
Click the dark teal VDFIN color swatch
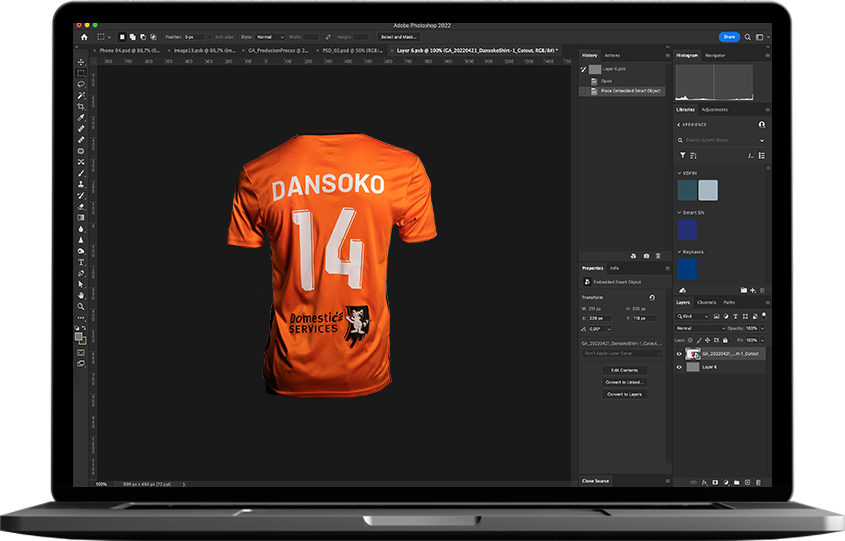pos(687,190)
